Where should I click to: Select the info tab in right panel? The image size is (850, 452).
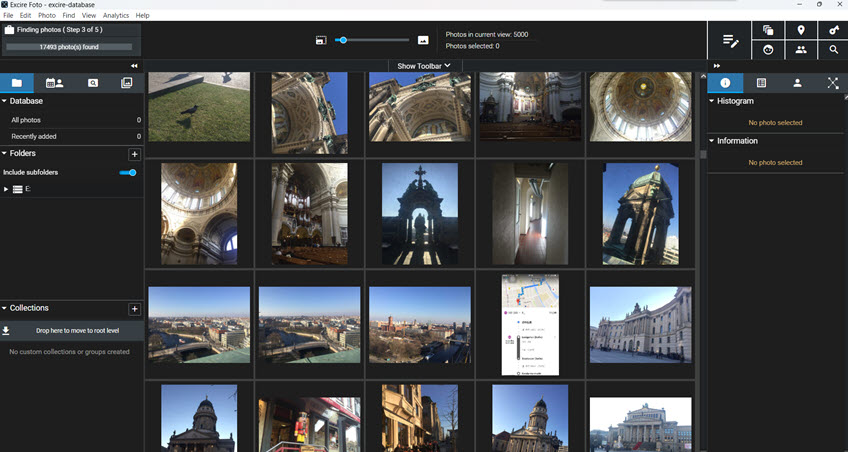(x=725, y=83)
